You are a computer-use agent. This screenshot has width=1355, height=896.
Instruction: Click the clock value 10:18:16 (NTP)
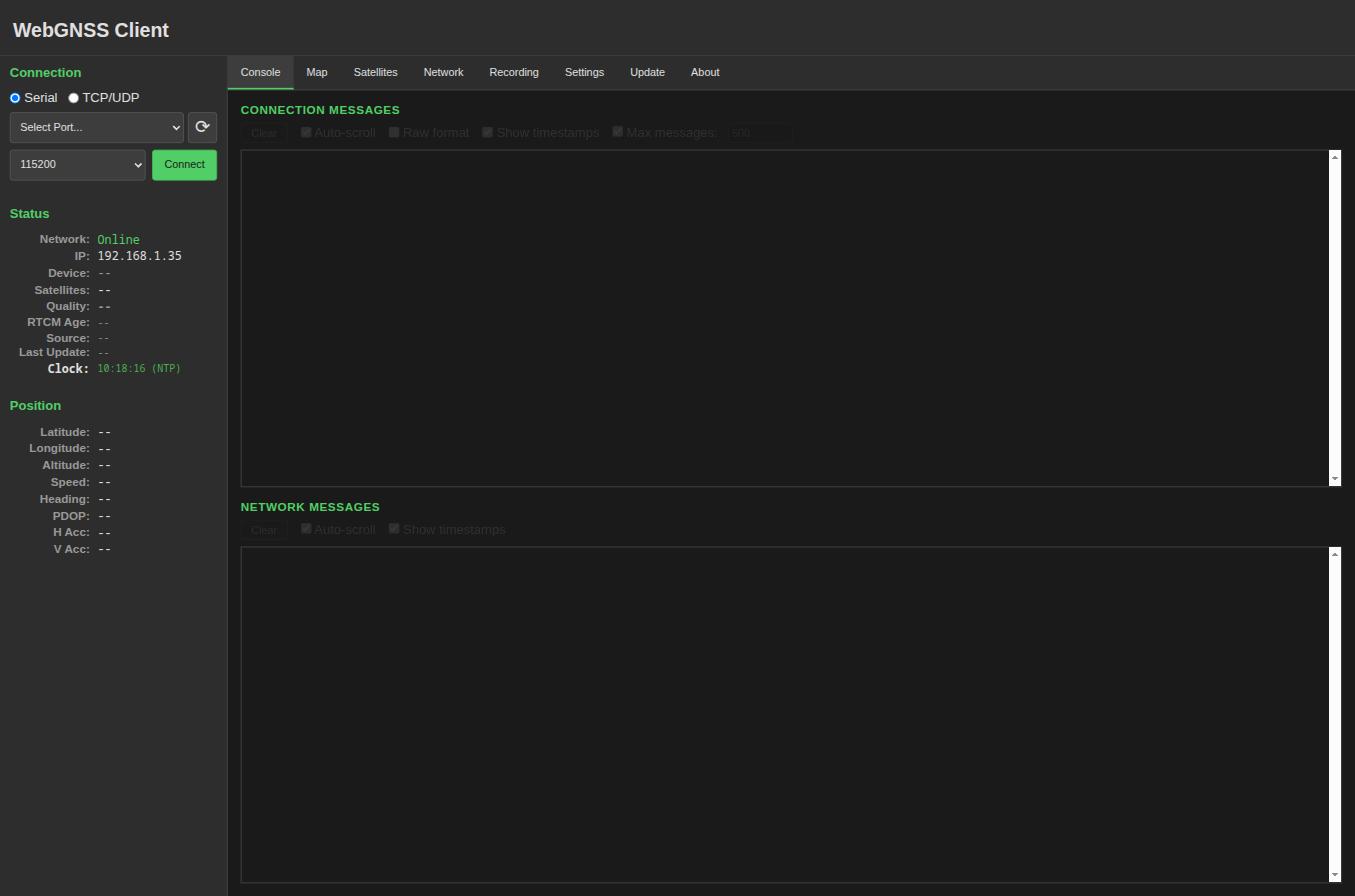pos(139,369)
